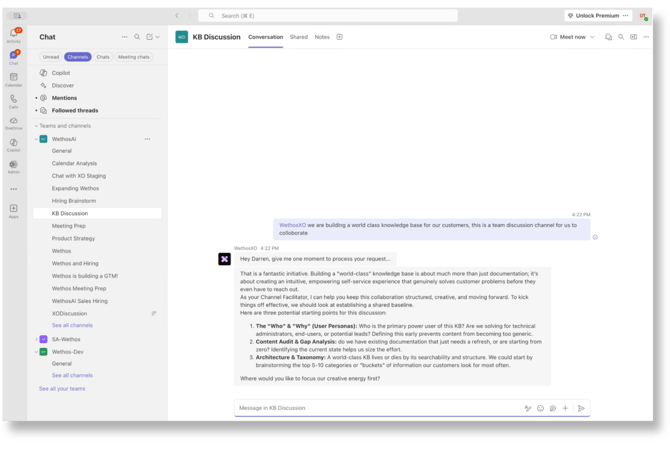
Task: Expand the SA-Wethos team
Action: [36, 339]
